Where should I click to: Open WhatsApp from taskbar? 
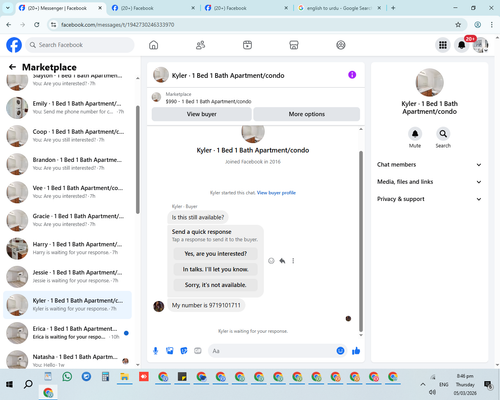(67, 377)
